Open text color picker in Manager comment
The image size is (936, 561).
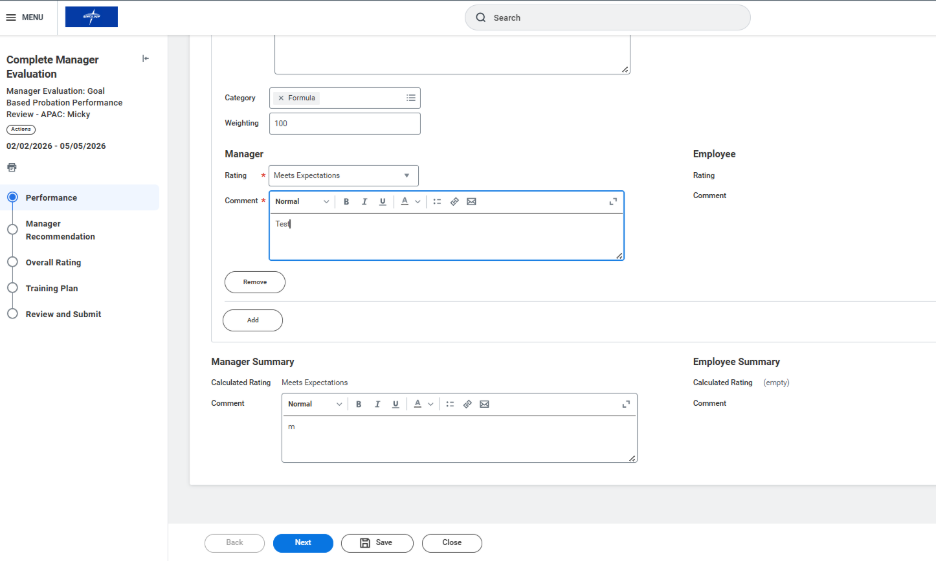click(409, 202)
